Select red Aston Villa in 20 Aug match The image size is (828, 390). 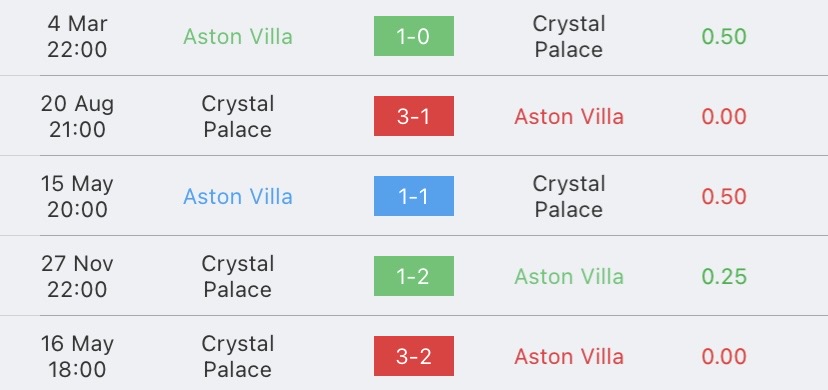[569, 117]
